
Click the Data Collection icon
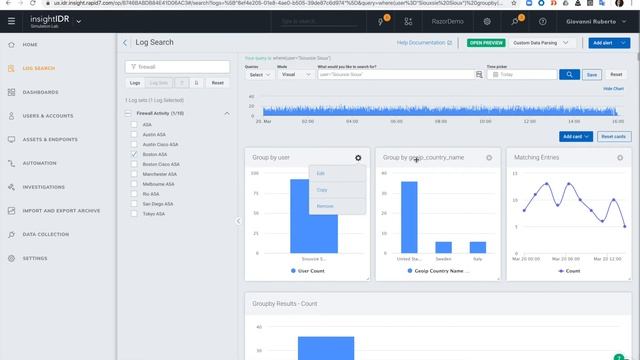11,234
